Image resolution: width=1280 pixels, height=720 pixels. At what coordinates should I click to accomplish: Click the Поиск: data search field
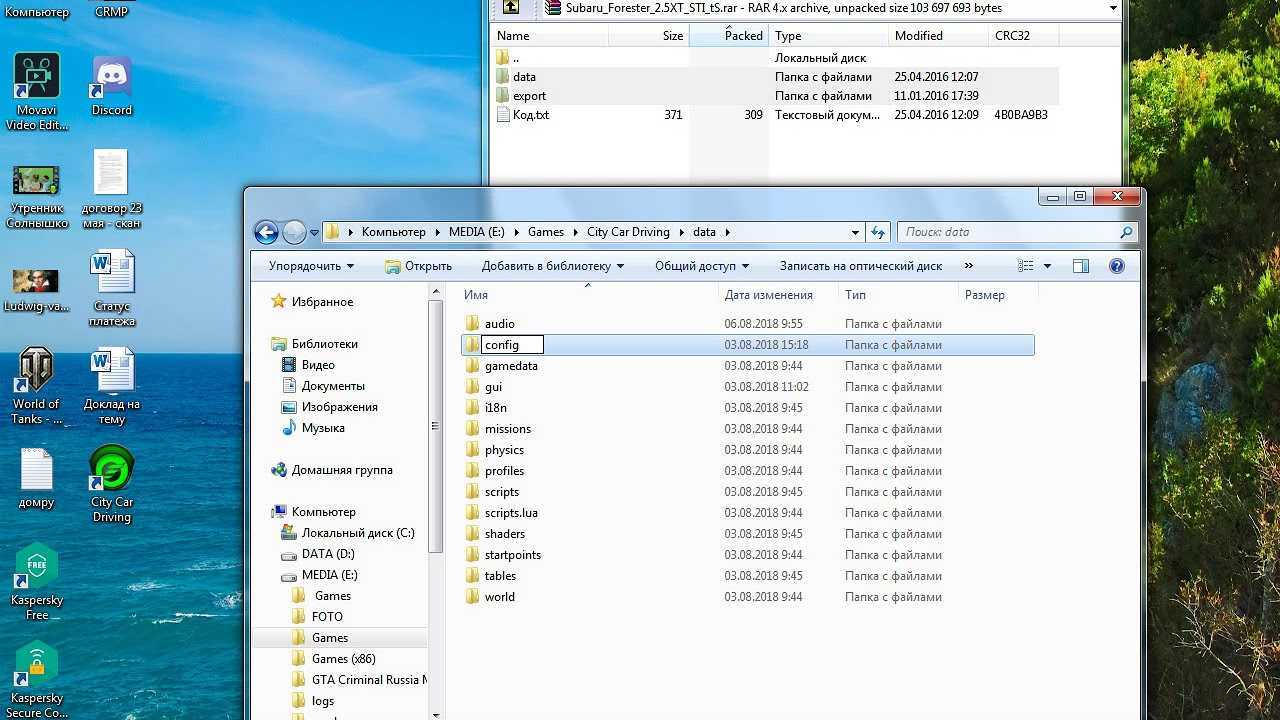1018,232
